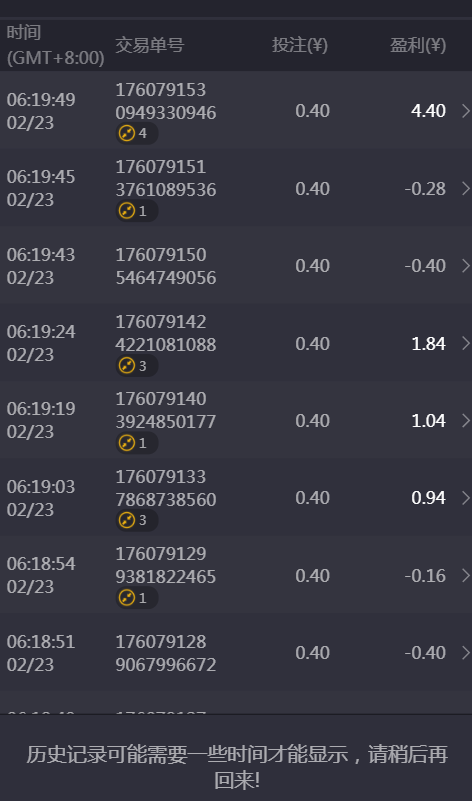The width and height of the screenshot is (472, 801).
Task: Open details arrow beside profit 0.94
Action: click(465, 498)
